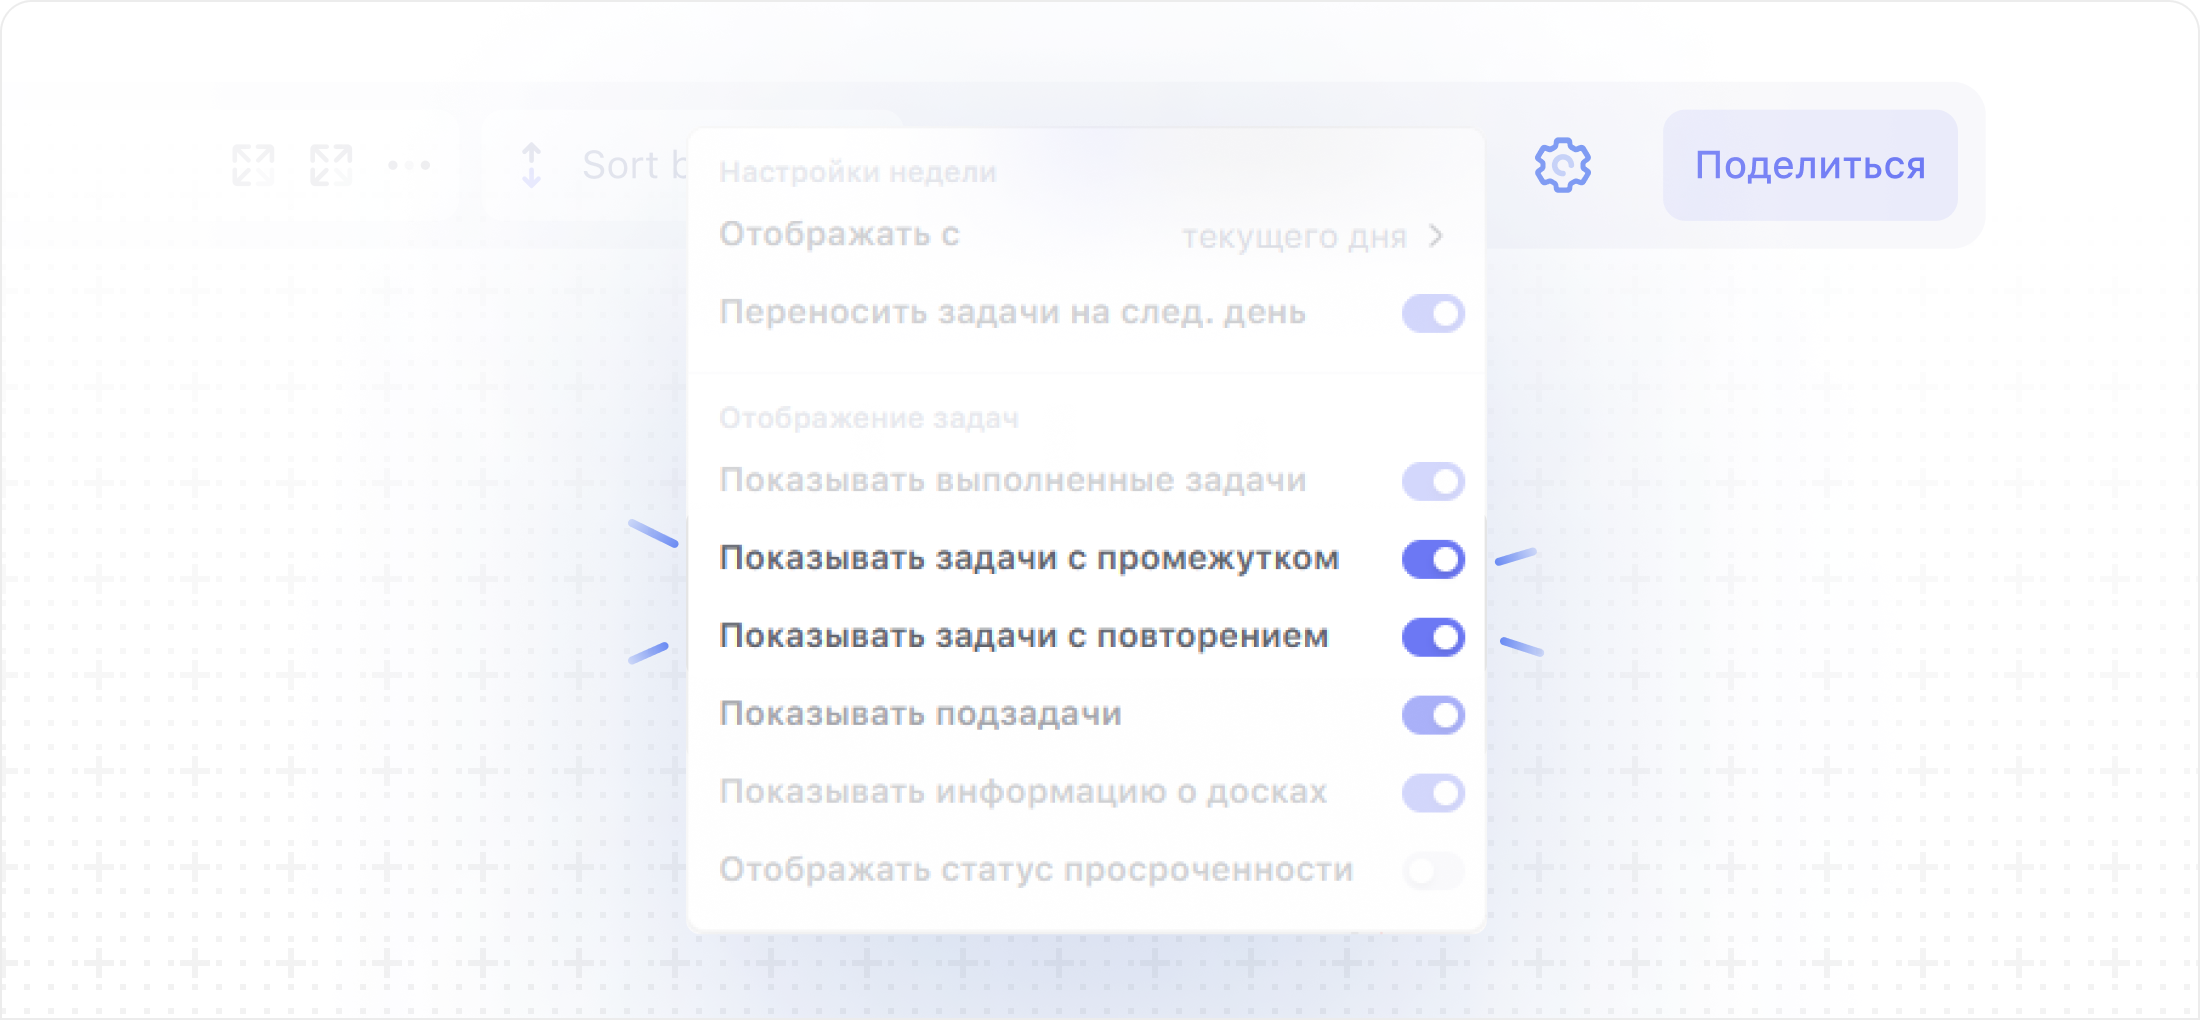The width and height of the screenshot is (2200, 1020).
Task: Click the Показывать подзадачи text label
Action: coord(920,714)
